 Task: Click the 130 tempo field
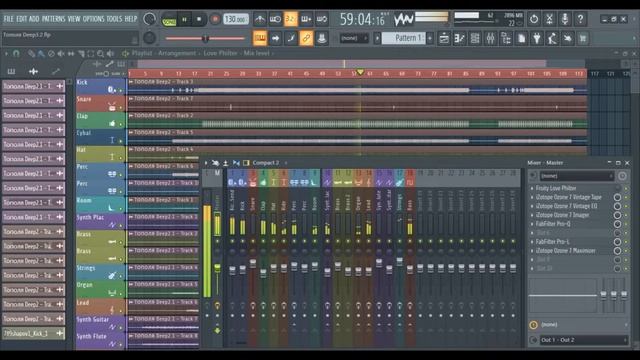236,19
